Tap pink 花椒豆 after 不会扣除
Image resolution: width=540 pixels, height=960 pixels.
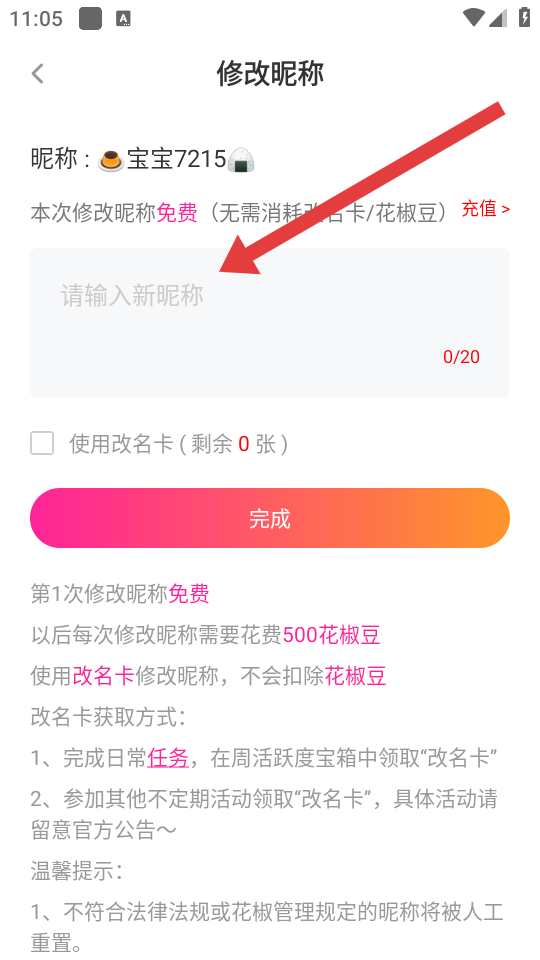355,676
